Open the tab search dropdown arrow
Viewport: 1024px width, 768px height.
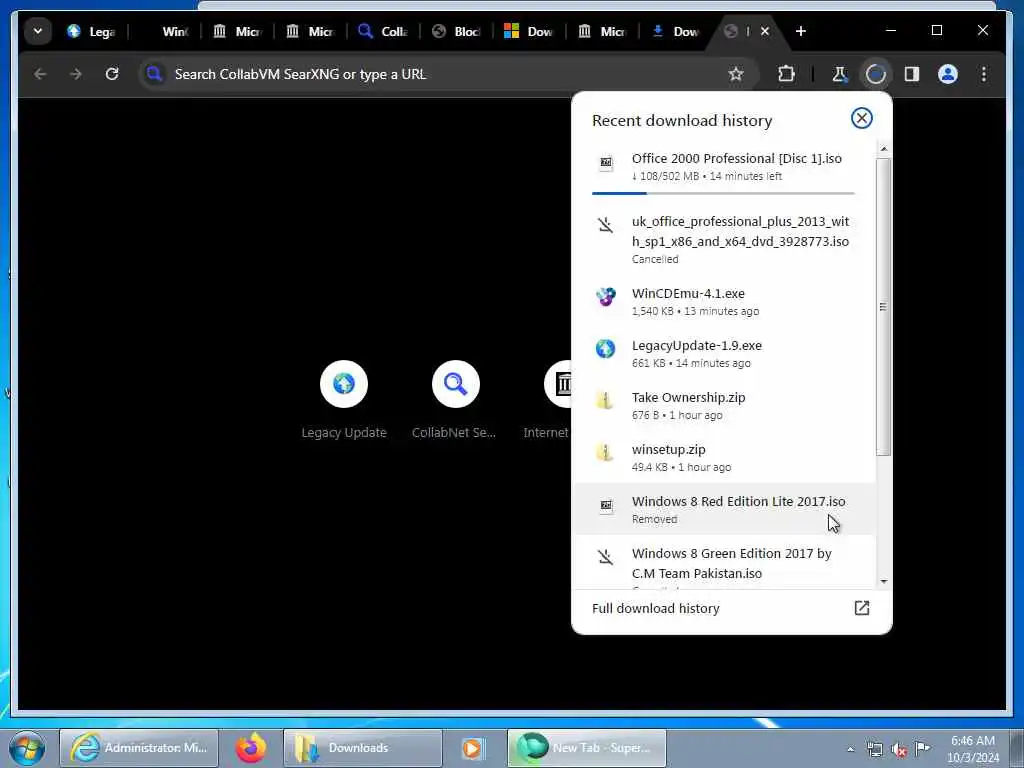38,31
